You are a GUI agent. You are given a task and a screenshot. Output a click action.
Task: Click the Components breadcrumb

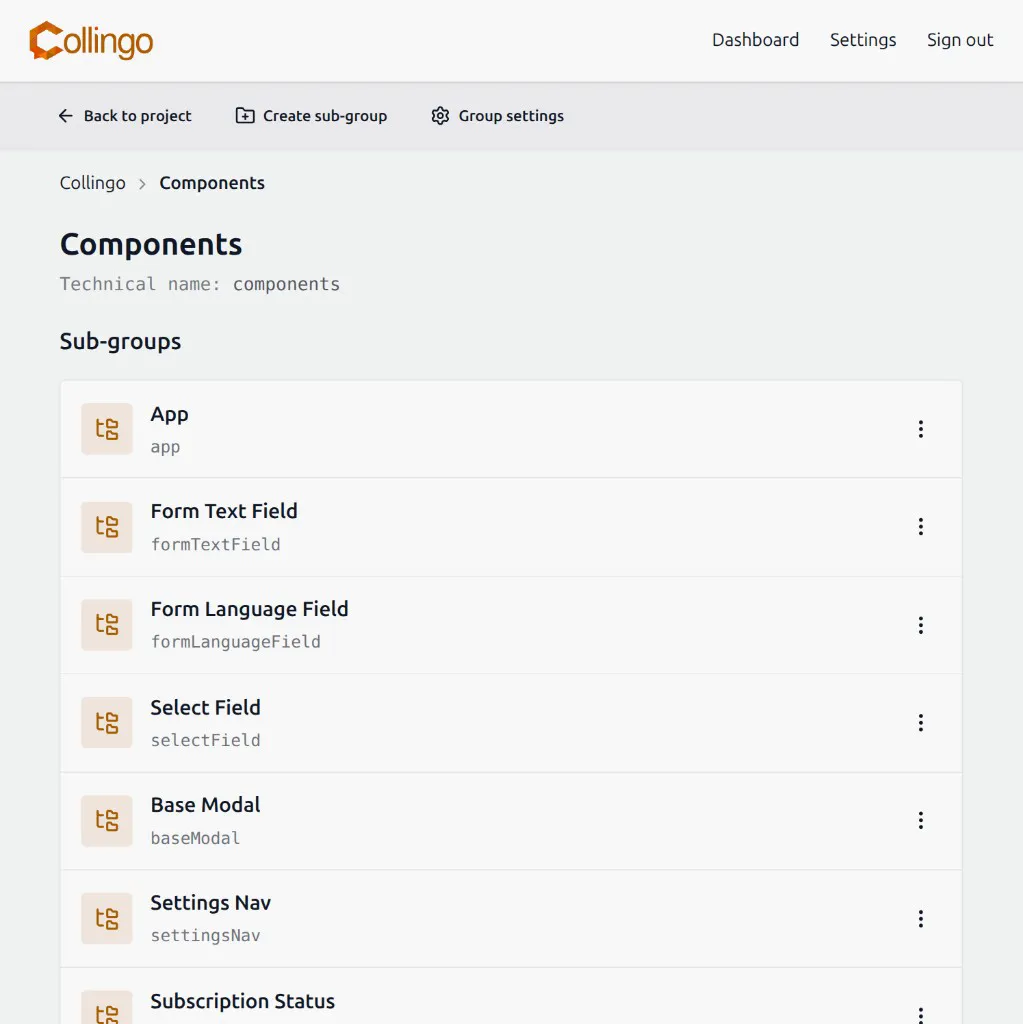(x=212, y=183)
